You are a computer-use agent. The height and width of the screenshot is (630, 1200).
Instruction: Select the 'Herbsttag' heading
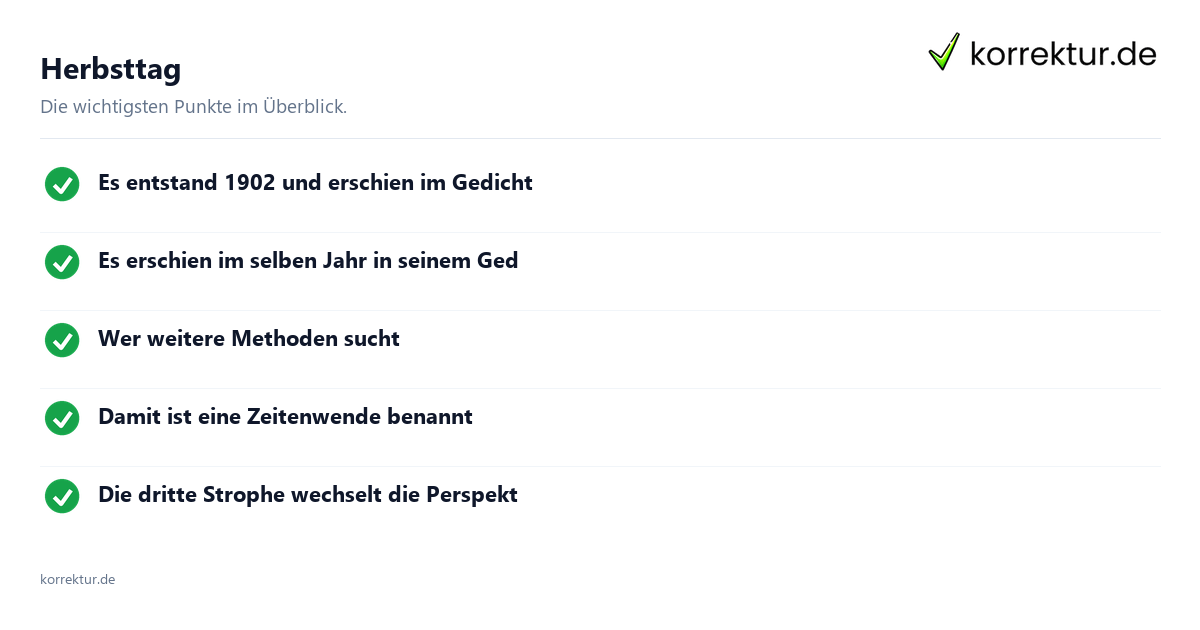pos(110,69)
